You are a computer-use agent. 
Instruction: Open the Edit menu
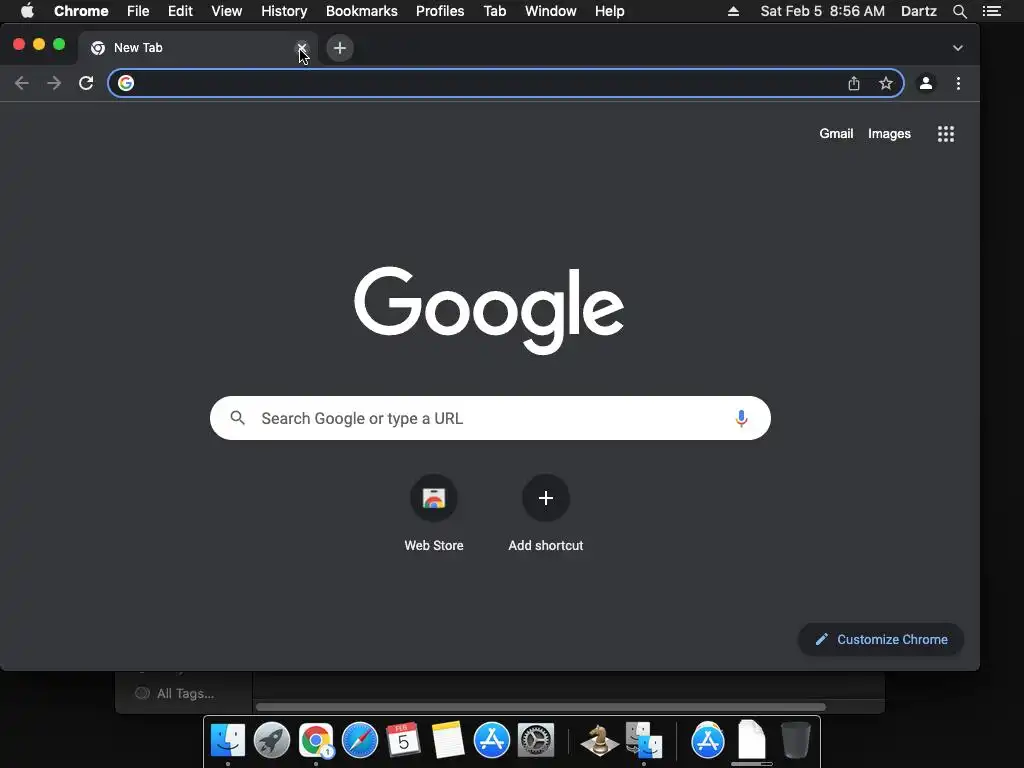180,11
